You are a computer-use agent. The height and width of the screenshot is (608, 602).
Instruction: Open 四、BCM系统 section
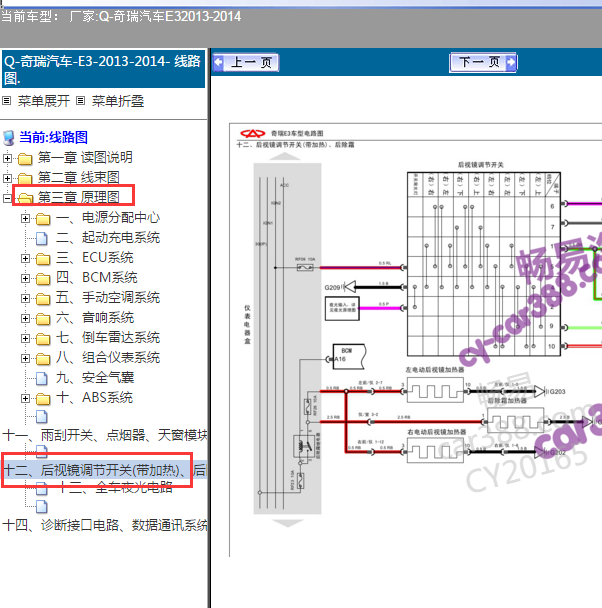pyautogui.click(x=97, y=278)
